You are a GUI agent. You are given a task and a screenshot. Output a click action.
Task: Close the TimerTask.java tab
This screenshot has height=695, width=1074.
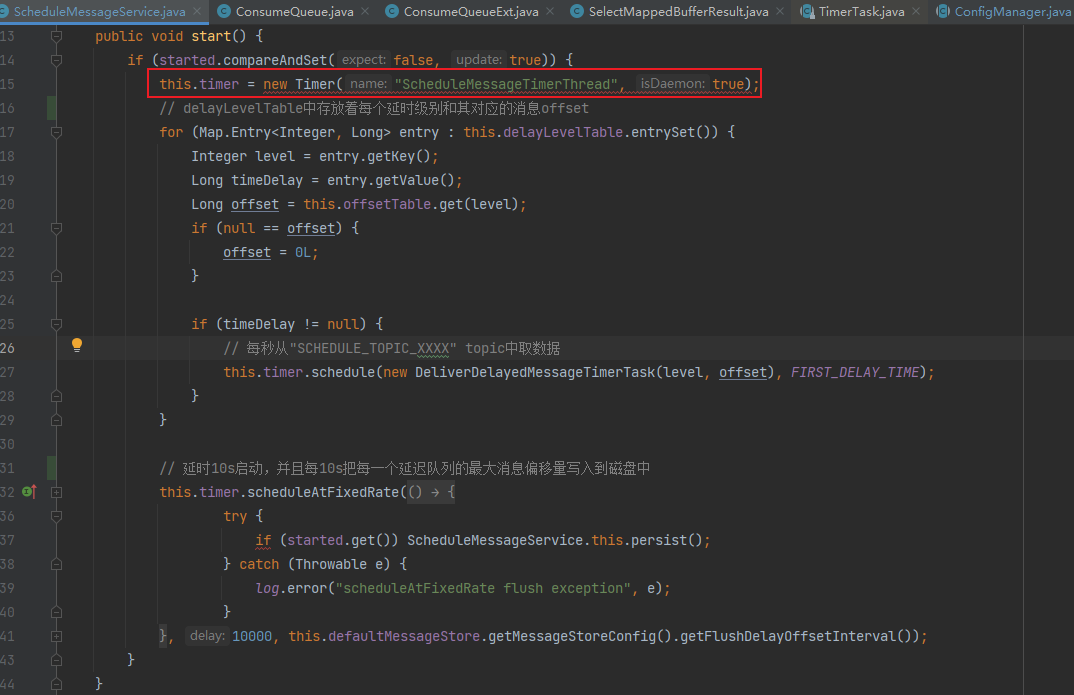(916, 12)
